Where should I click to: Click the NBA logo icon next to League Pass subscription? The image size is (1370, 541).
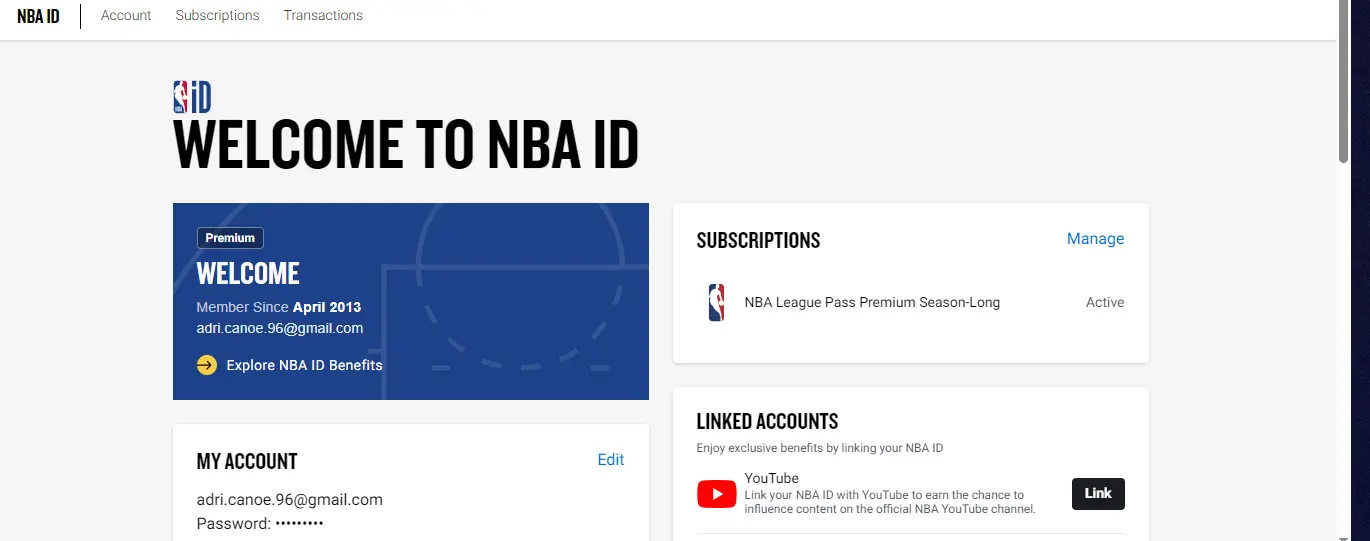716,302
